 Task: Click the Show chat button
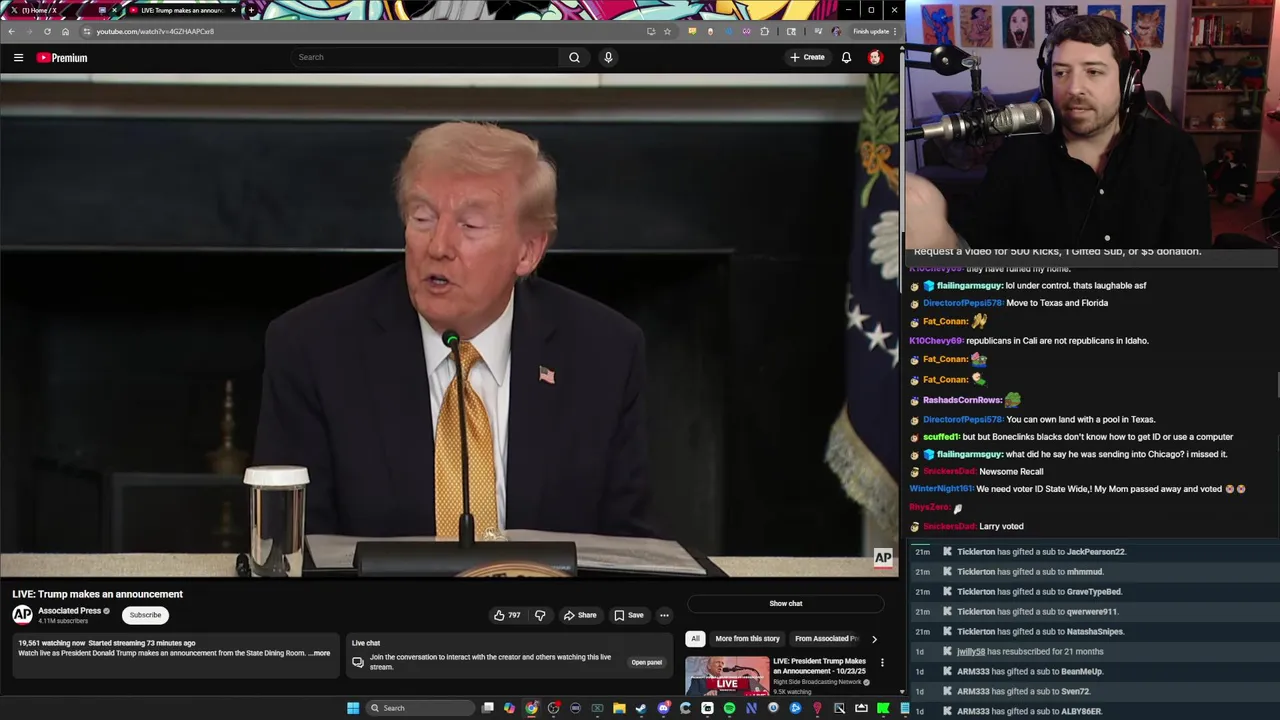pos(786,603)
